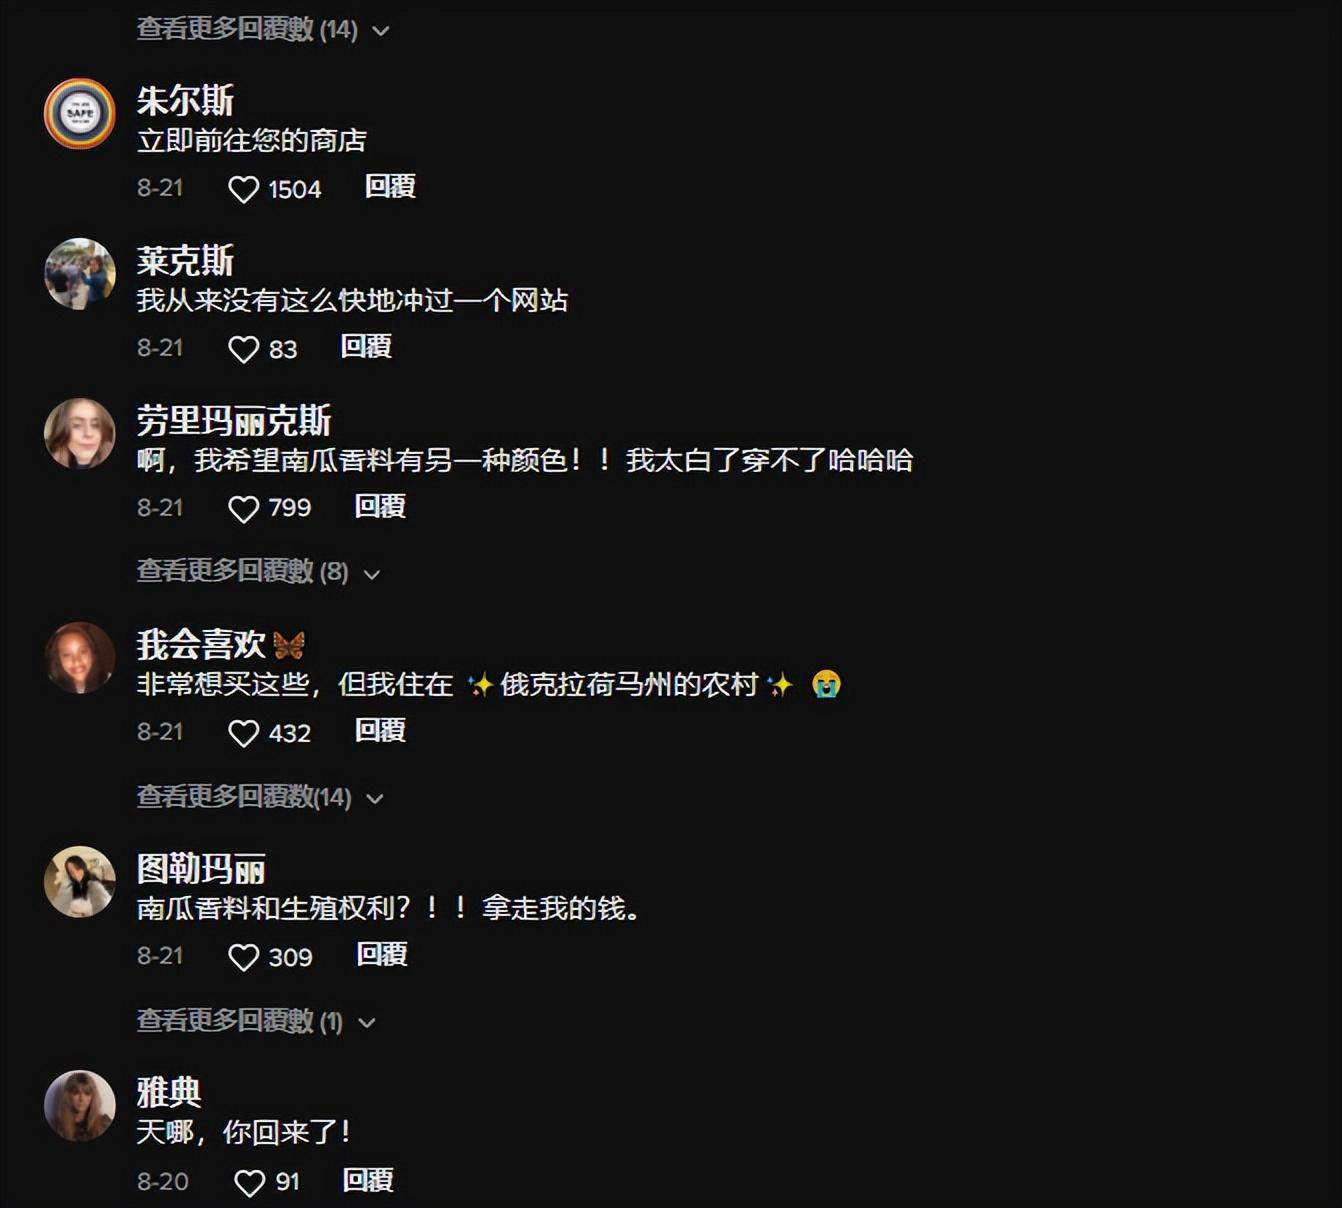Like 雅典's comment with 91 likes

[249, 1183]
